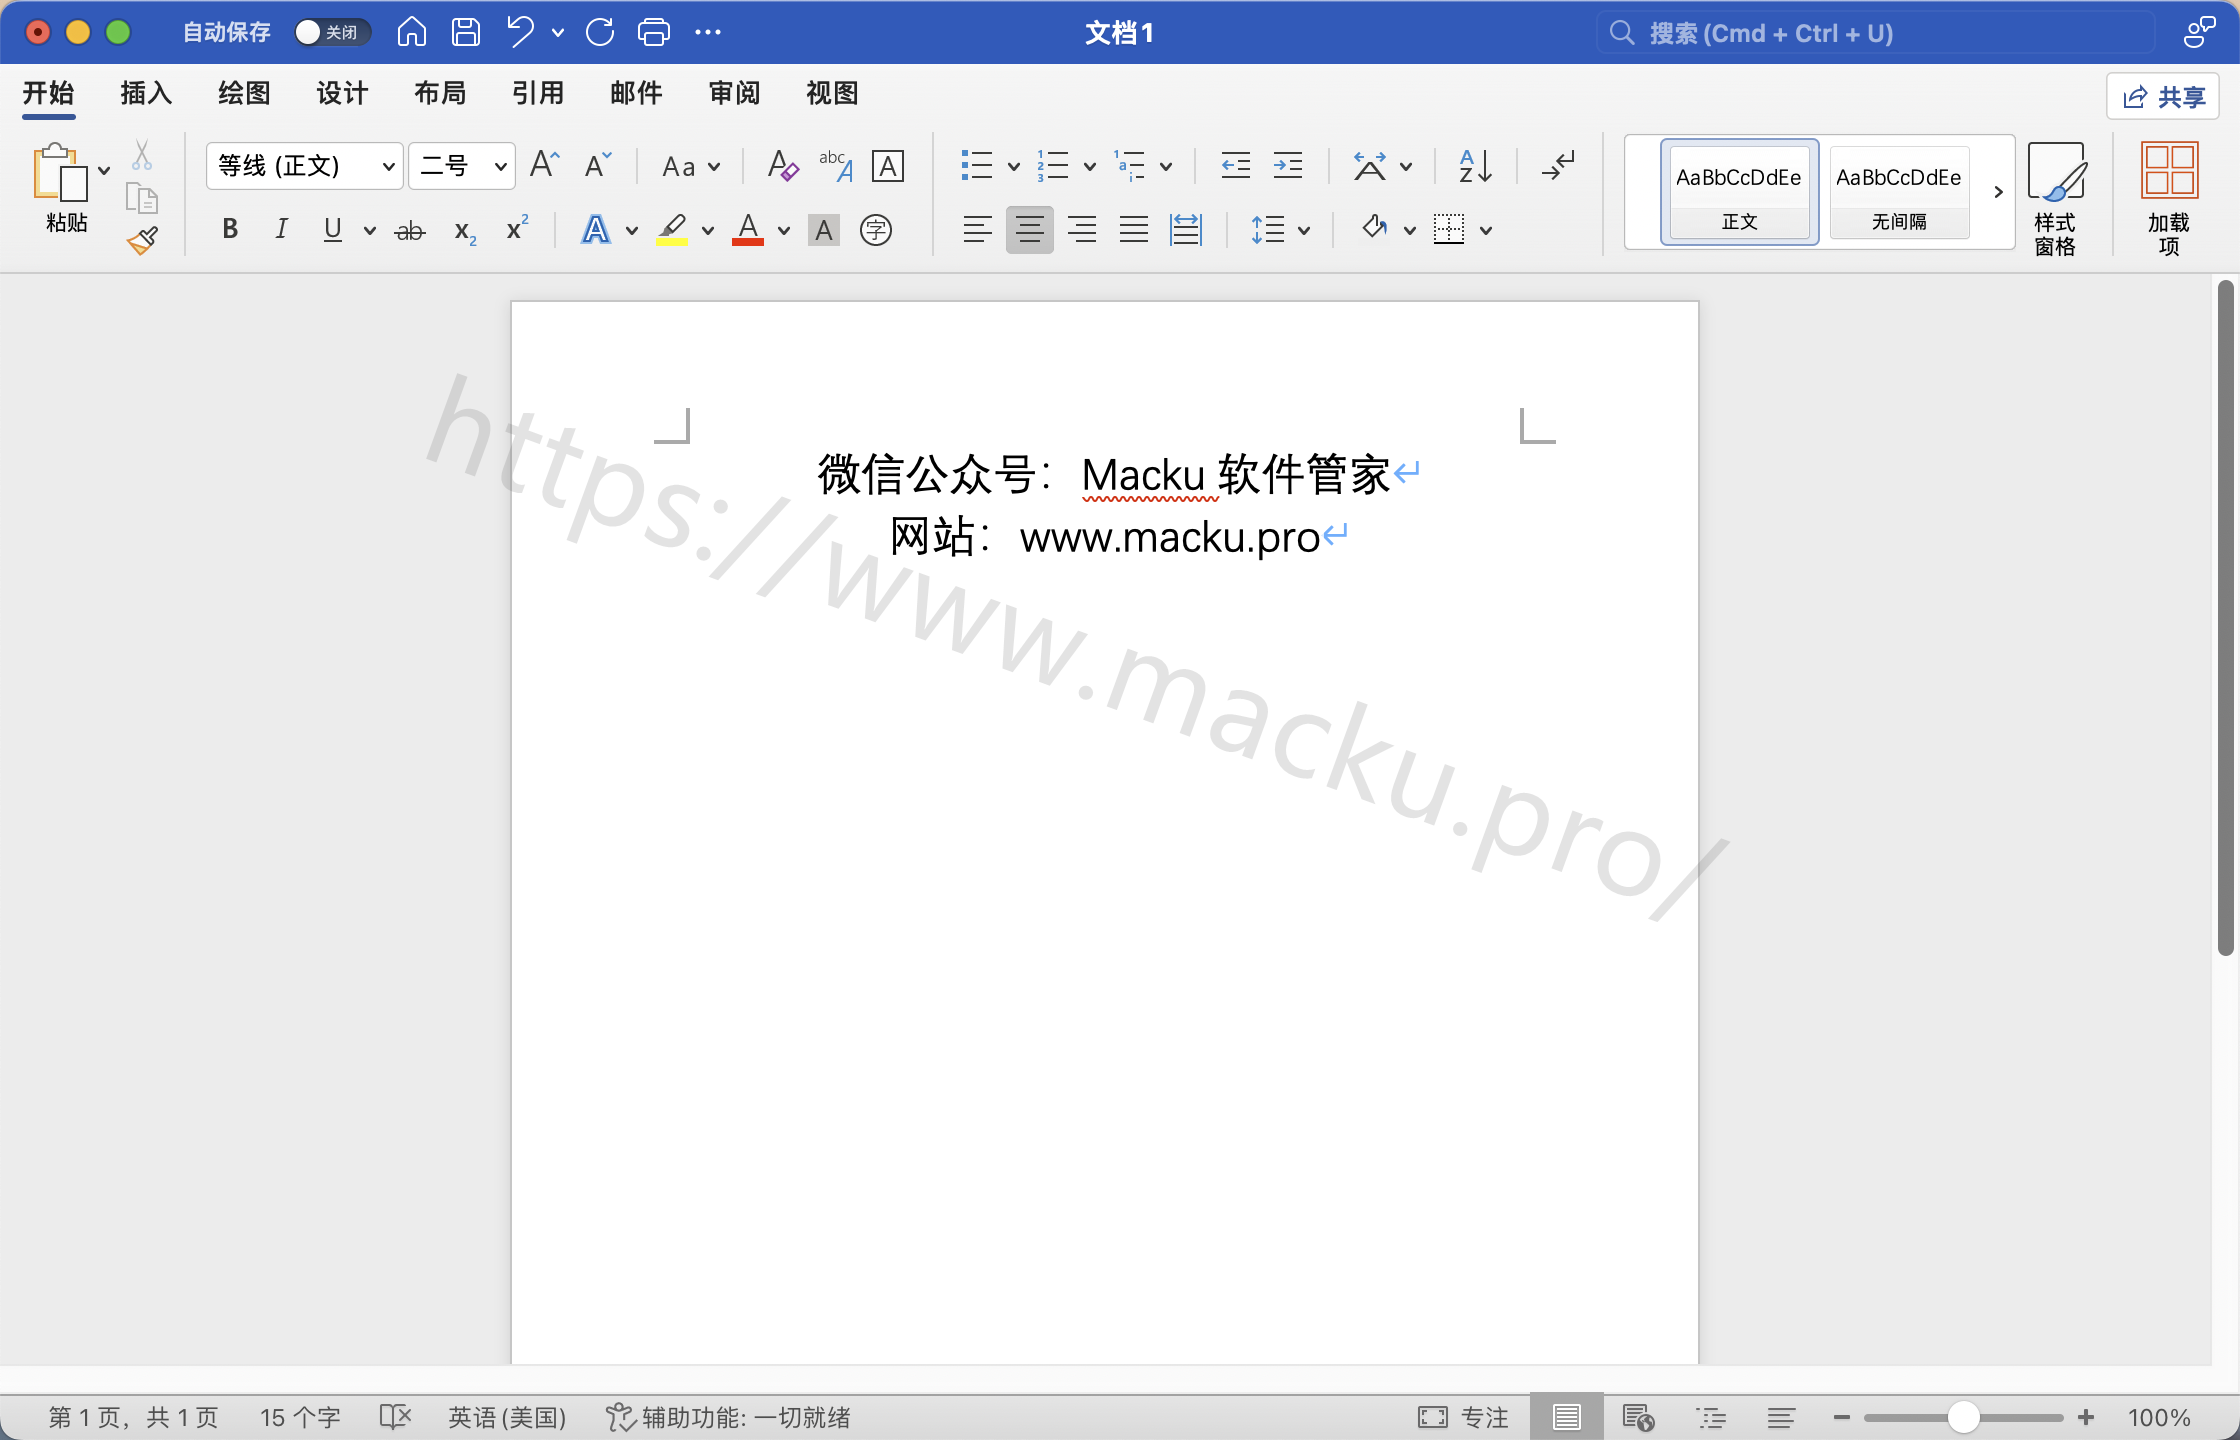This screenshot has width=2240, height=1440.
Task: Switch to the 插入 tab
Action: click(147, 93)
